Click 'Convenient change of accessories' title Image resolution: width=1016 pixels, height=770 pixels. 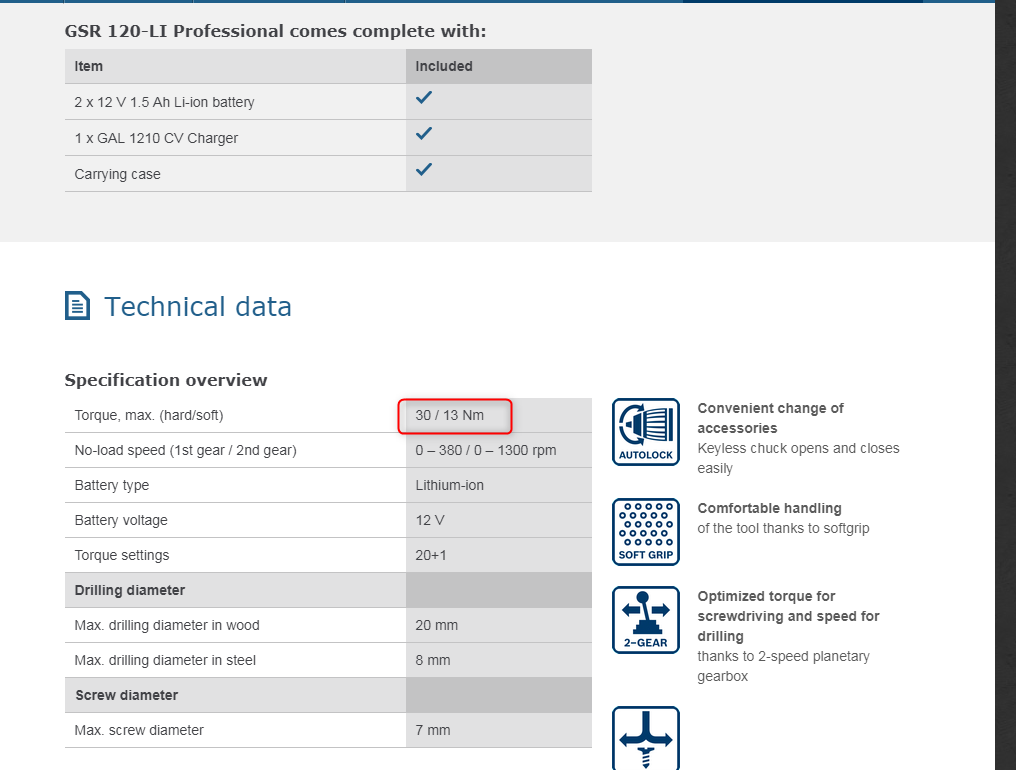770,418
